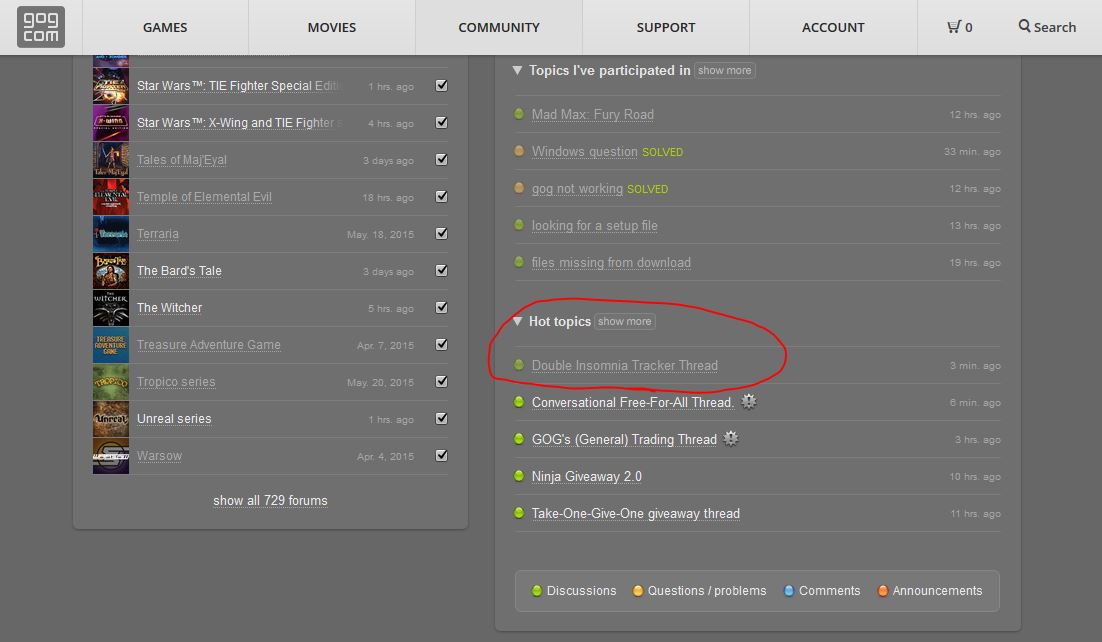Image resolution: width=1102 pixels, height=642 pixels.
Task: Click the green dot beside Ninja Giveaway 2.0
Action: 519,475
